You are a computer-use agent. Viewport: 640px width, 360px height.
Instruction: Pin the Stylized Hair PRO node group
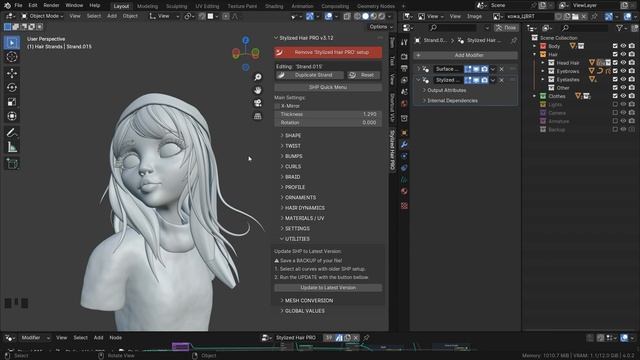[x=366, y=338]
